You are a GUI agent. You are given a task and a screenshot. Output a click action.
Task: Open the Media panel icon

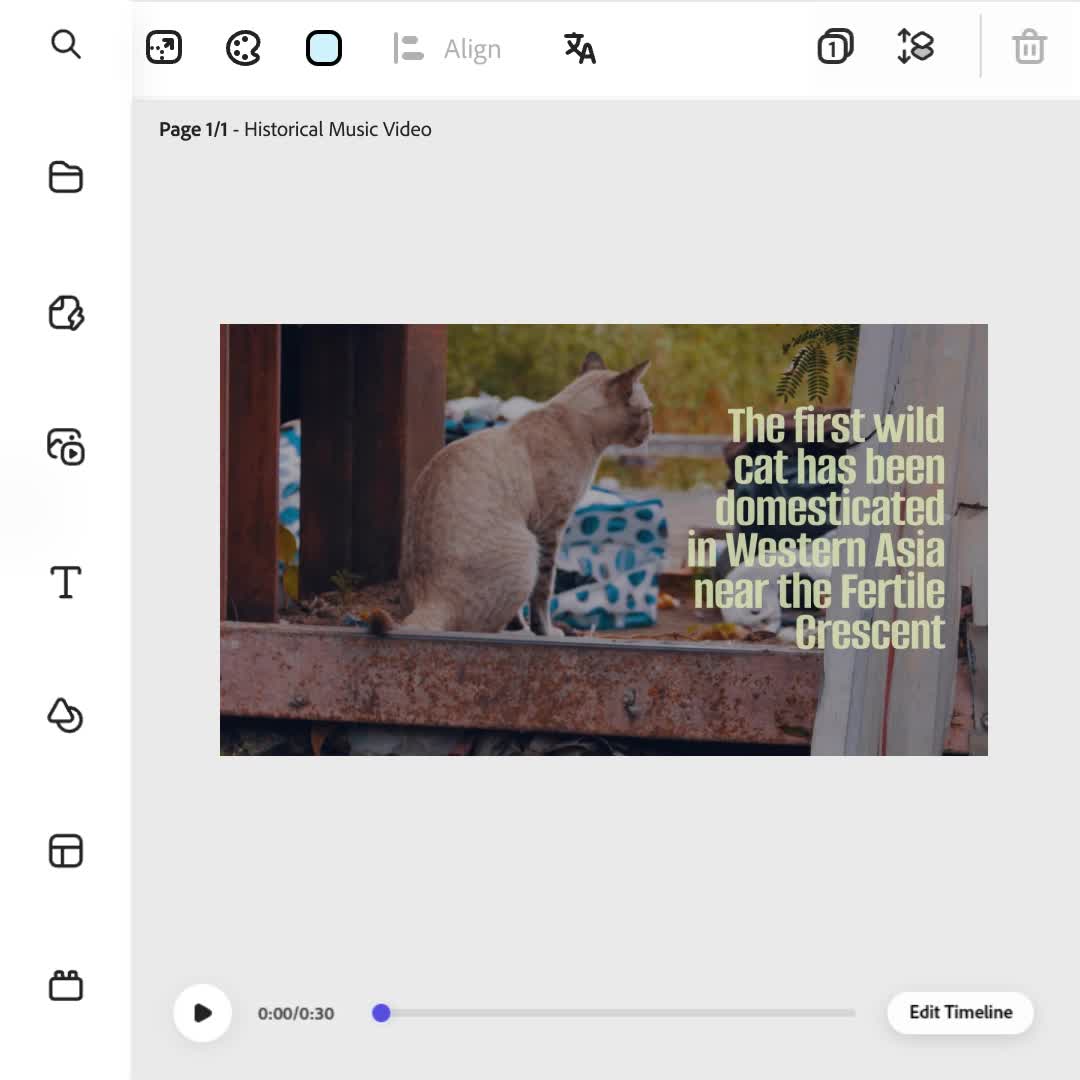66,446
